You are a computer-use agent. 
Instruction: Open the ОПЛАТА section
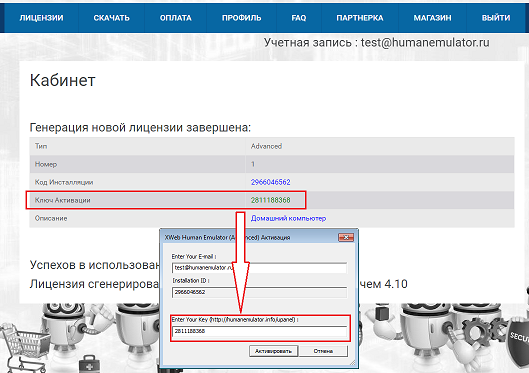pos(175,18)
